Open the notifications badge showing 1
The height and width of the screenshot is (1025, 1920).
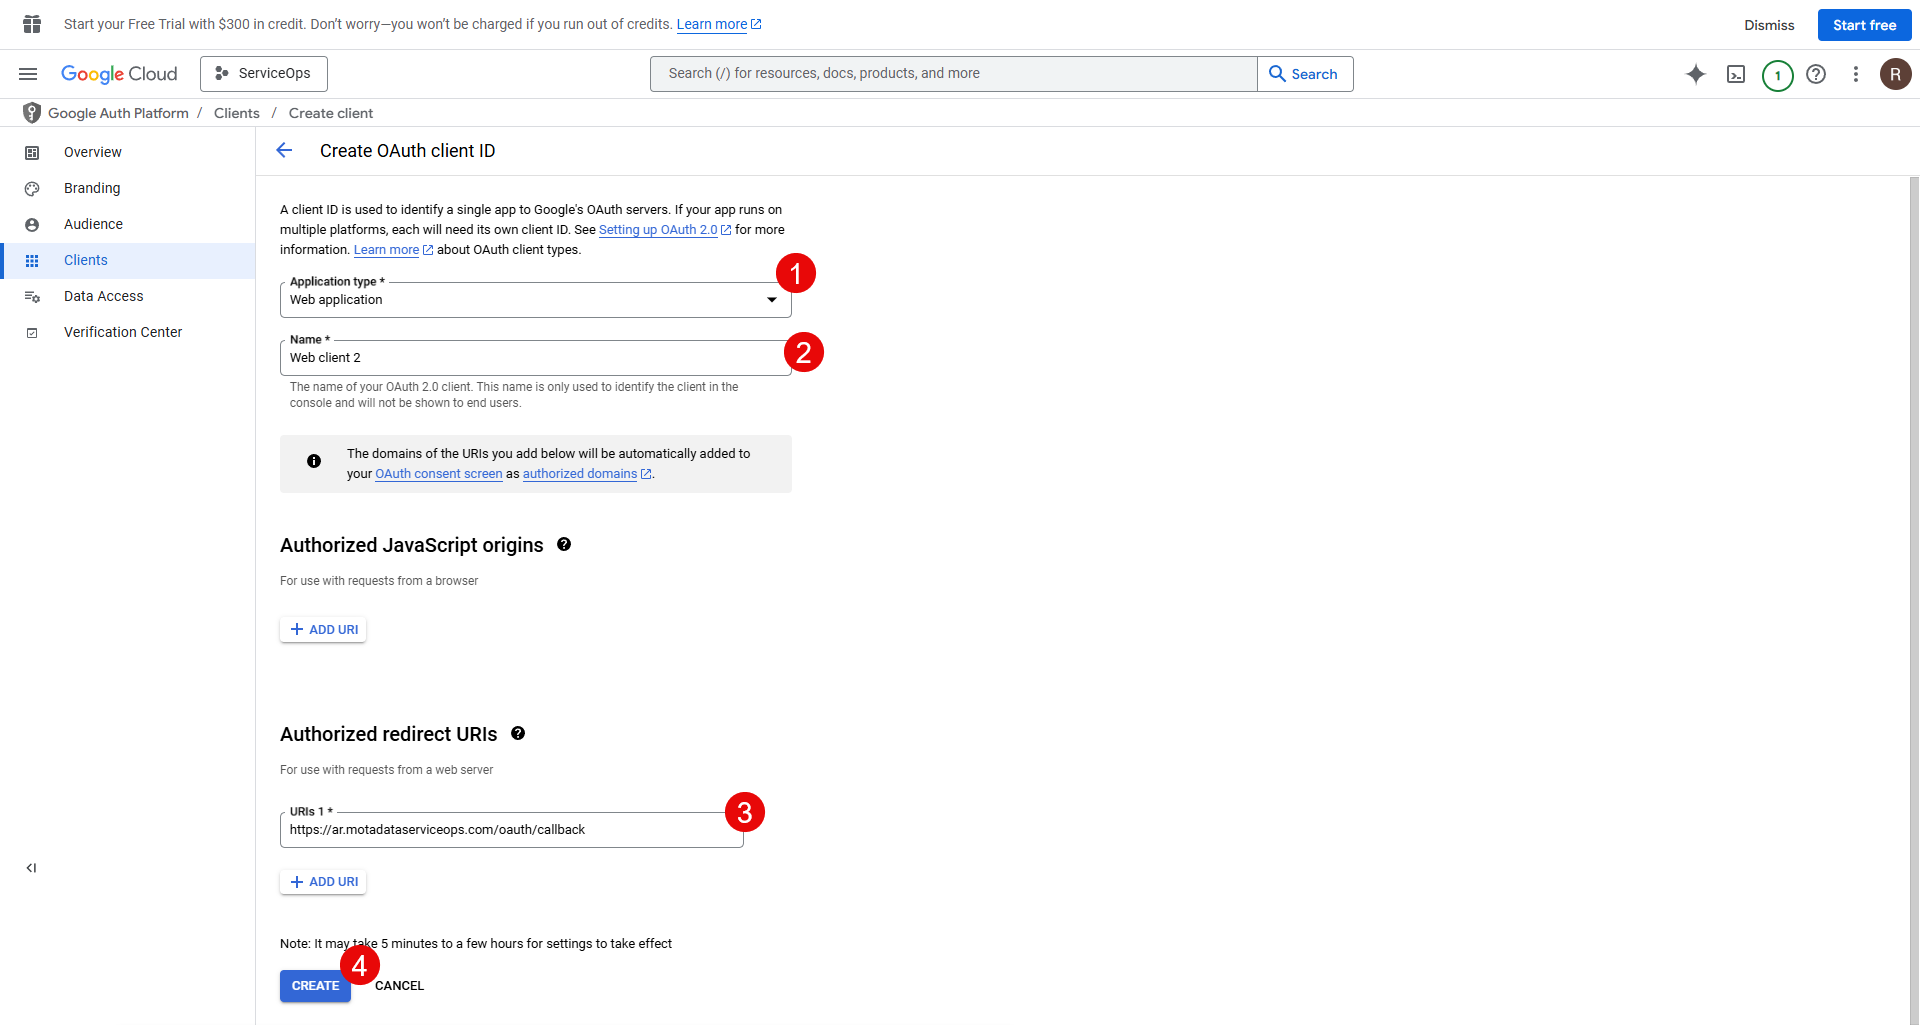[x=1777, y=75]
